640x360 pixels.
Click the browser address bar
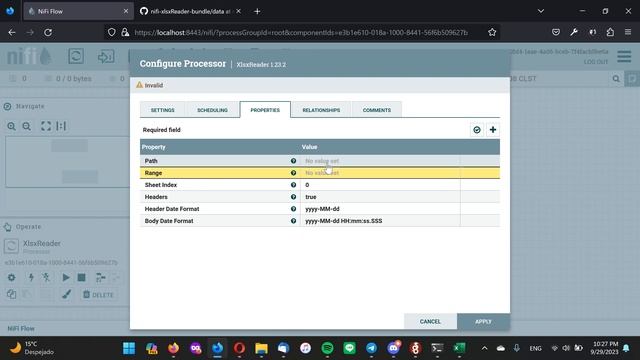(x=301, y=32)
